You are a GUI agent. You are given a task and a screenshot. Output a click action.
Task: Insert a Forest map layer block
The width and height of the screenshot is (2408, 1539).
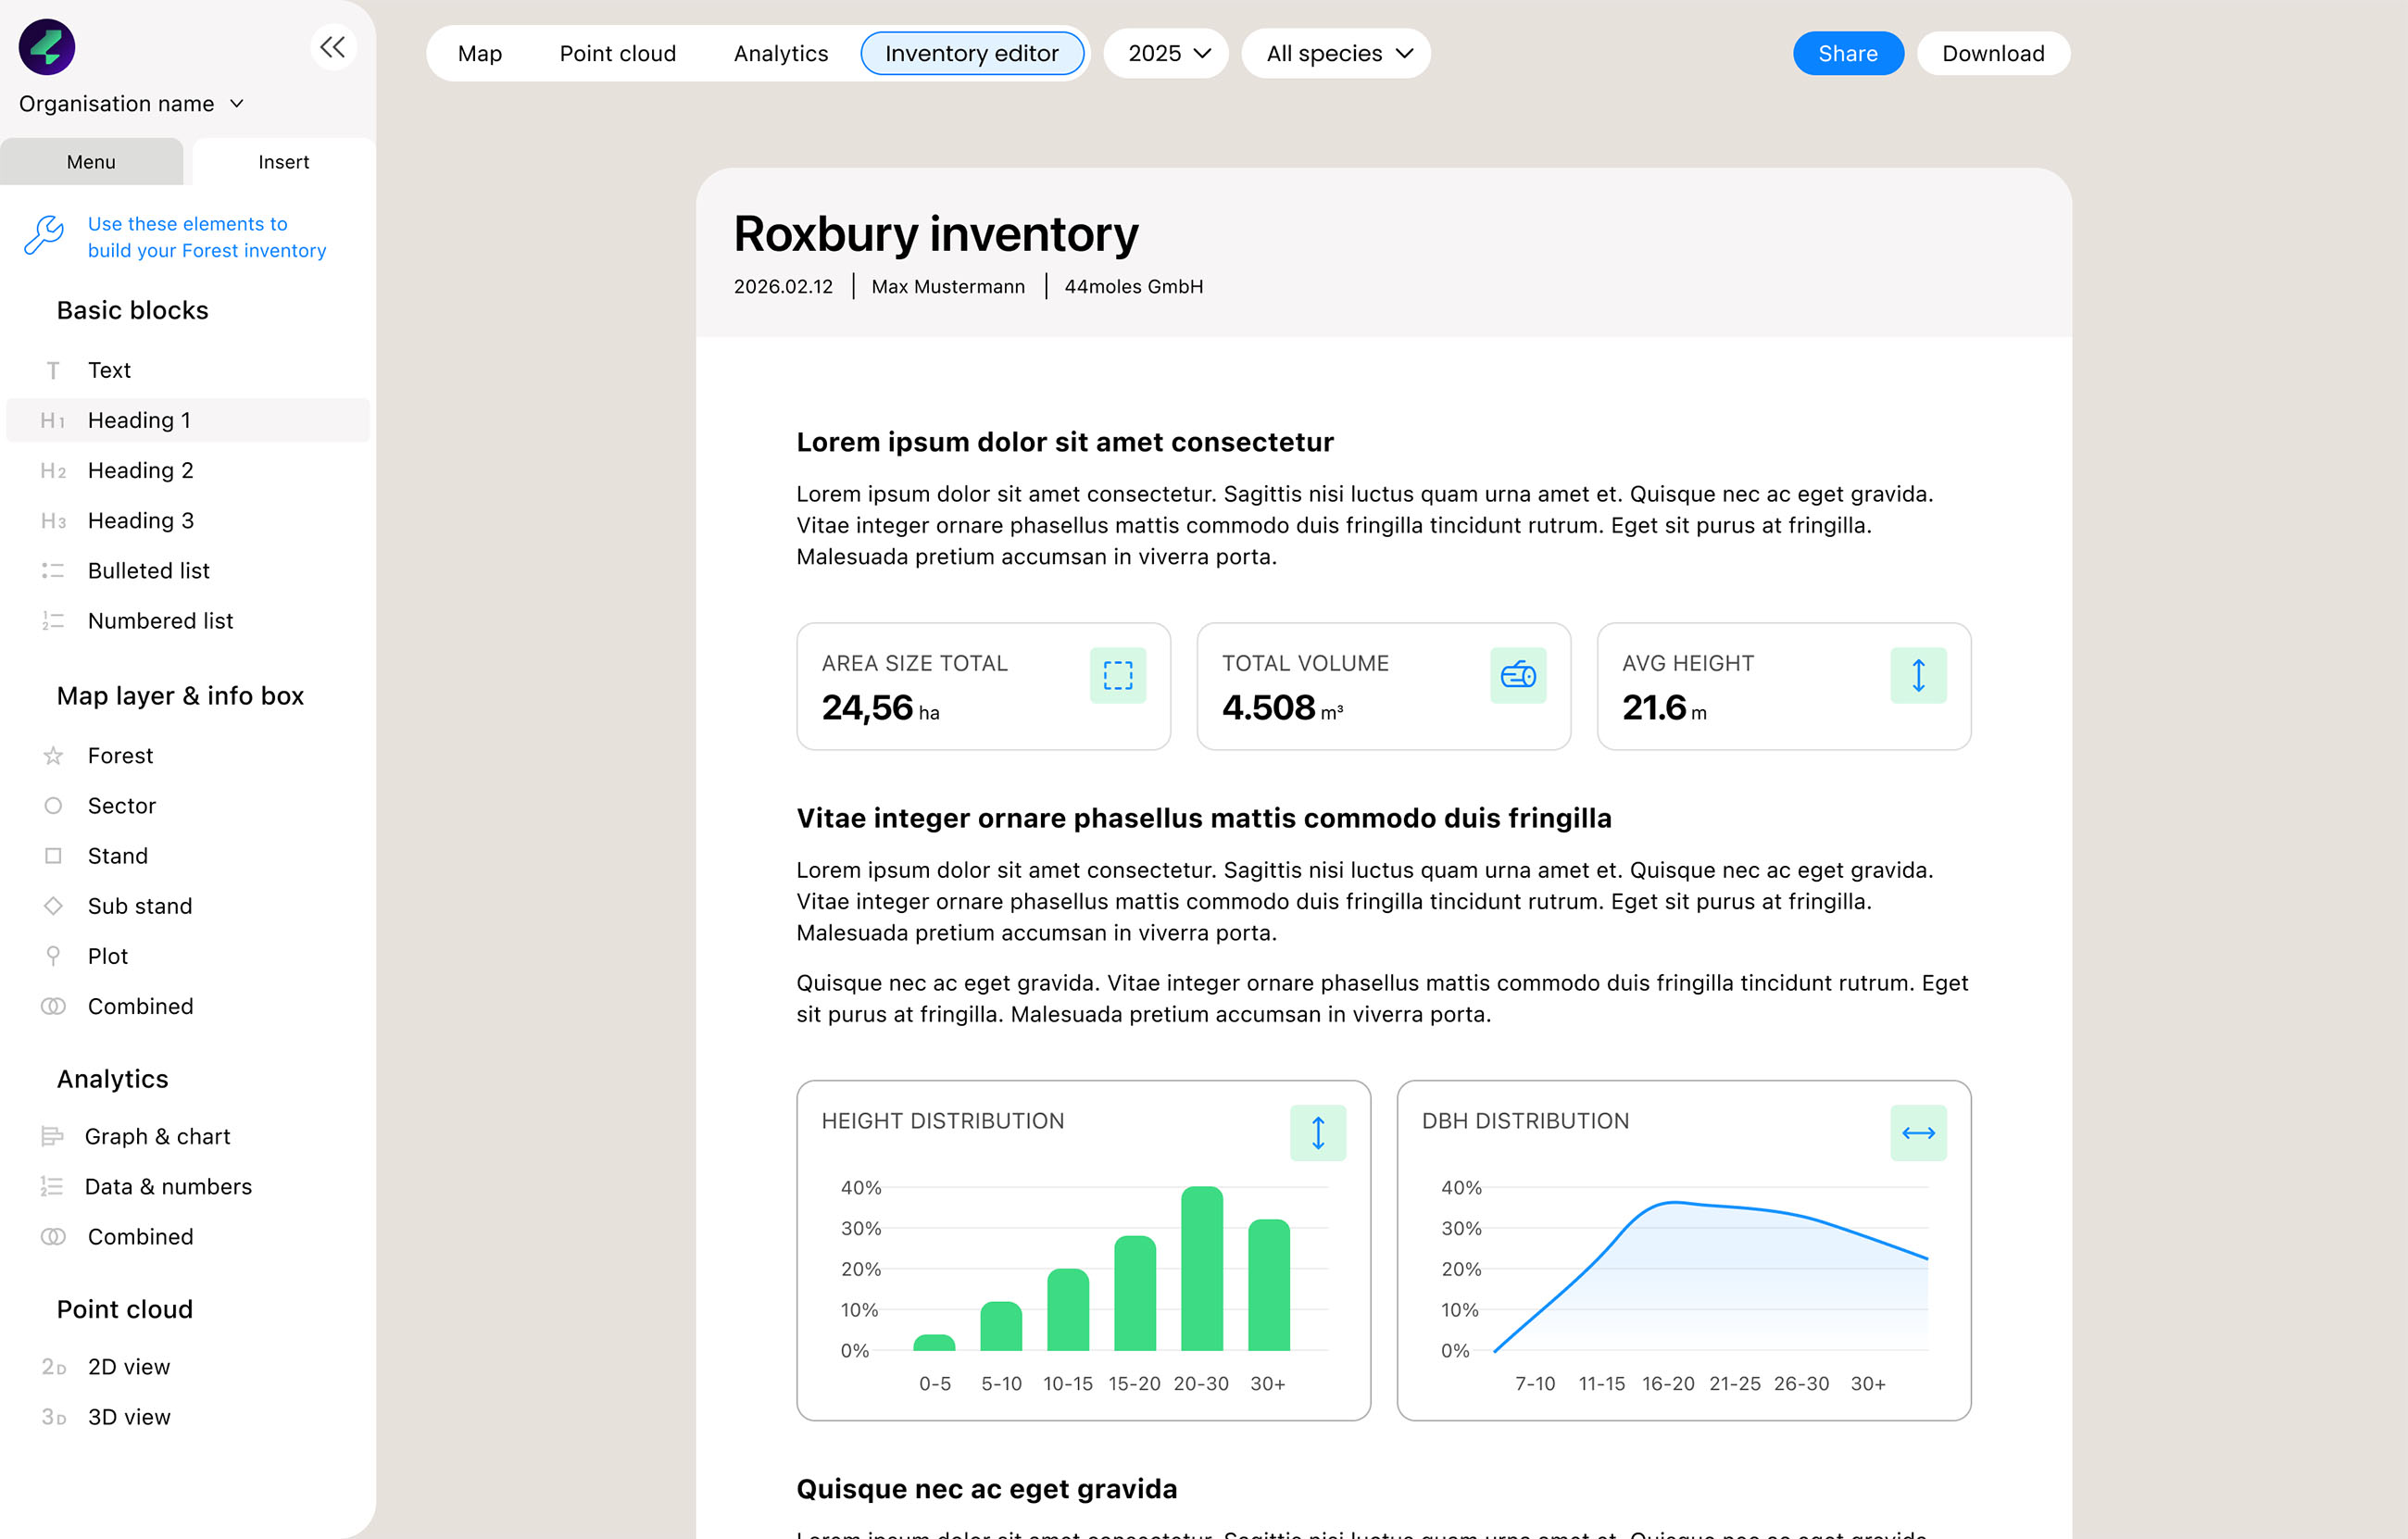coord(120,755)
